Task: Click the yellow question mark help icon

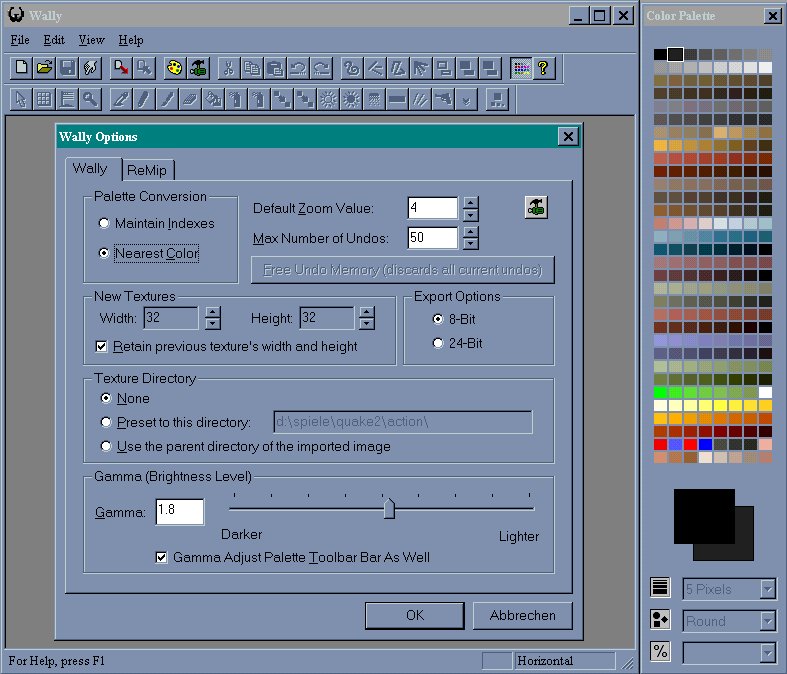Action: (543, 68)
